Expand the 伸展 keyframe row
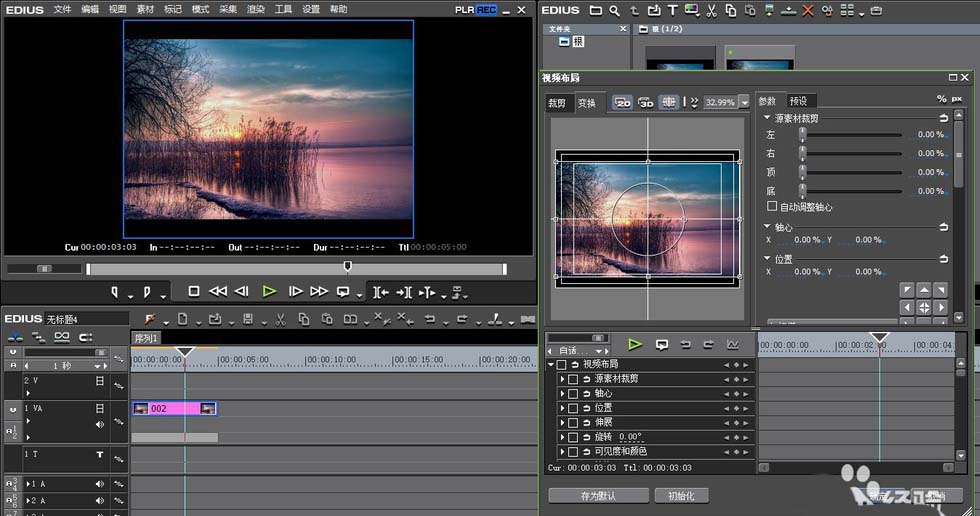Screen dimensions: 980x516 tap(562, 423)
